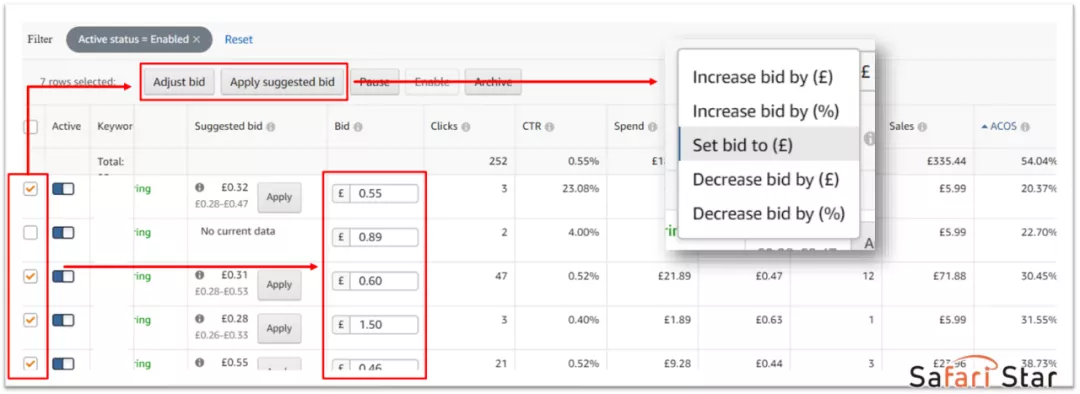
Task: Click the info icon beside £0.55 suggested bid
Action: 199,362
